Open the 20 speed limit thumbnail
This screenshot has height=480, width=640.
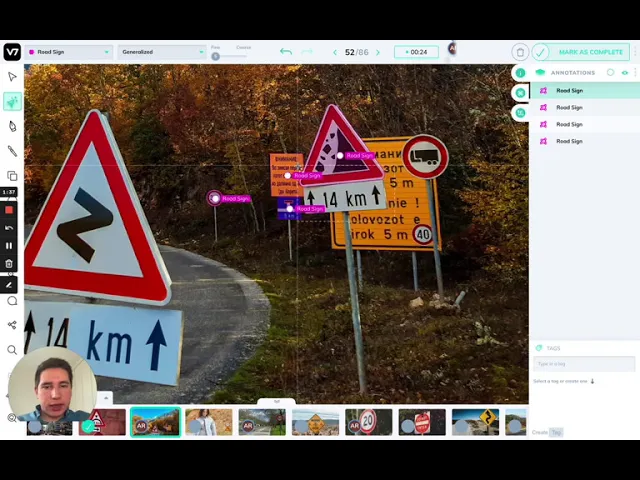click(x=369, y=422)
